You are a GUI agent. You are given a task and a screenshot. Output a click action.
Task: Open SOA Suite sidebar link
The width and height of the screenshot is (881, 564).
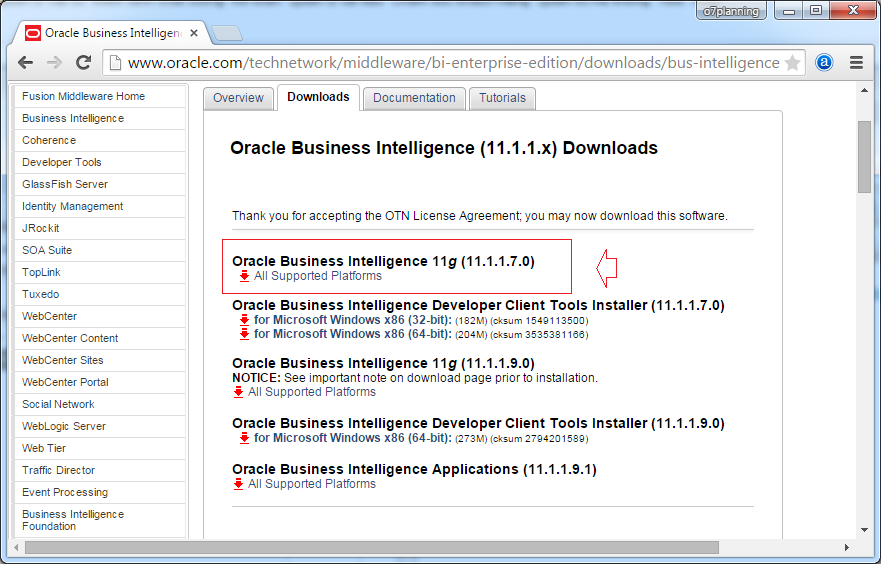coord(100,250)
